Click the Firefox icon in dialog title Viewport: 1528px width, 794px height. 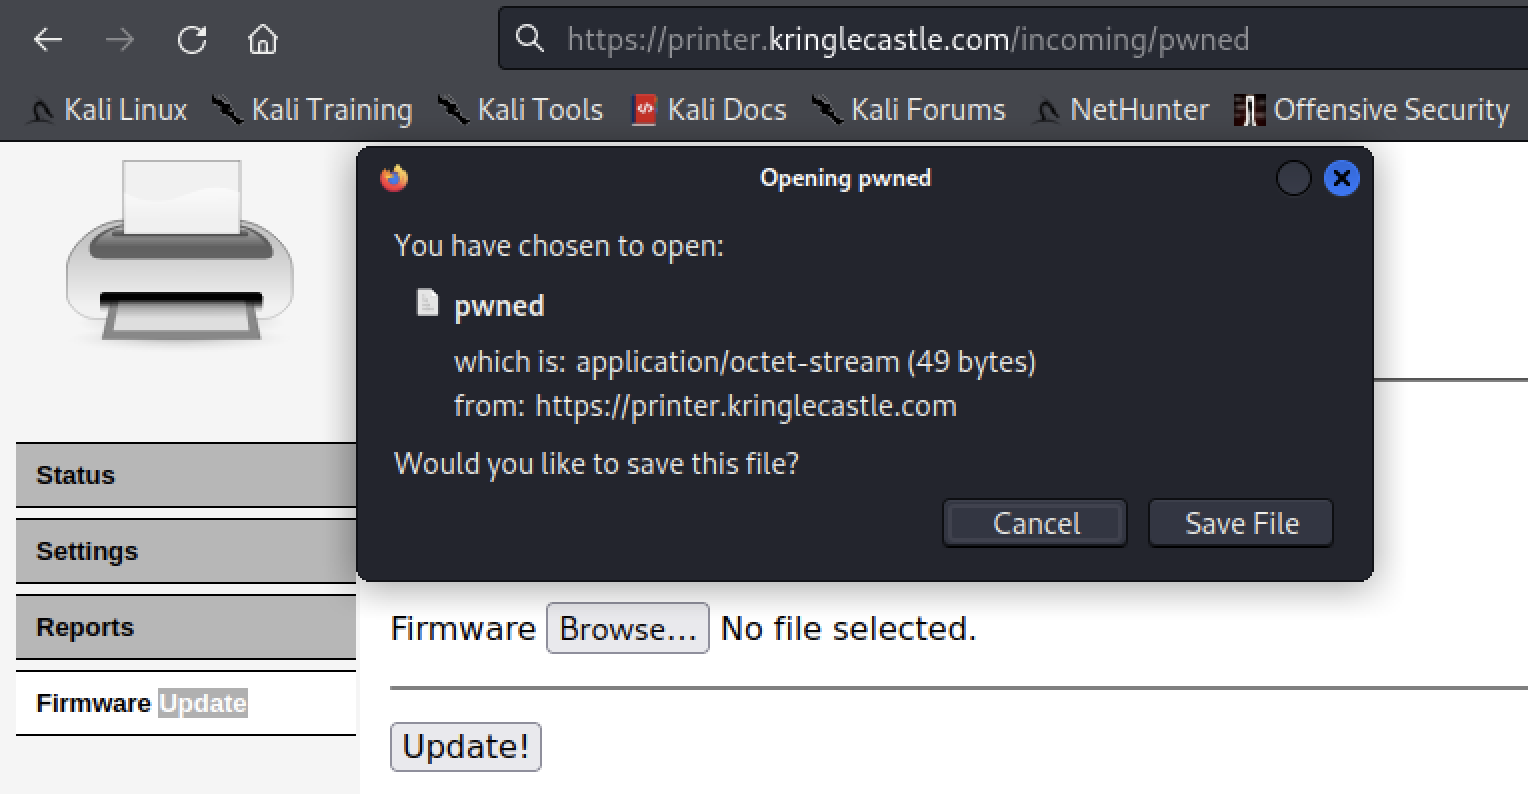coord(395,178)
